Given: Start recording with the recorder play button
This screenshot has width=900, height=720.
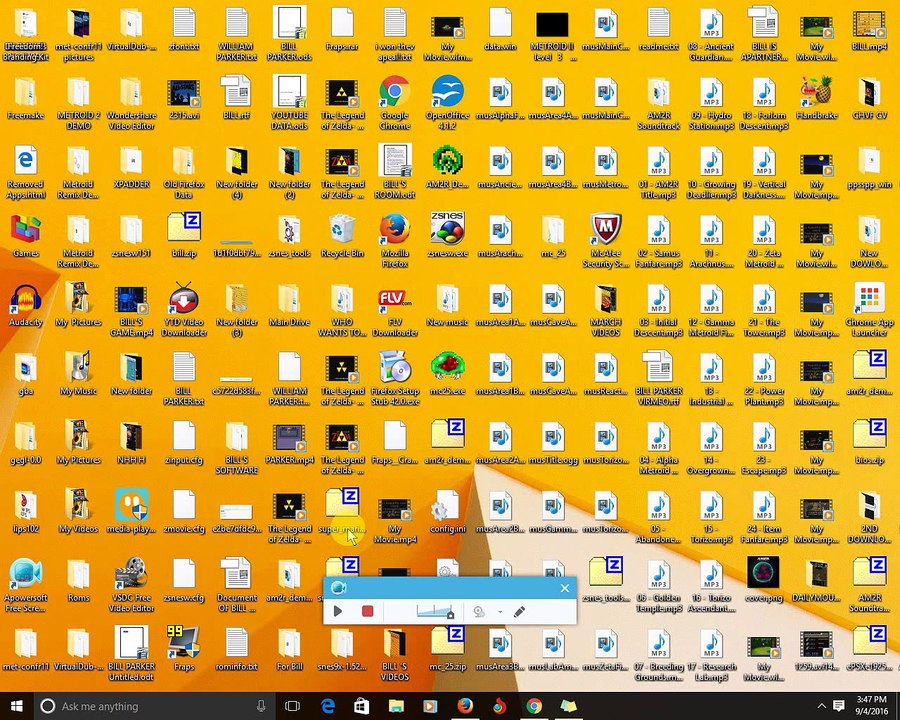Looking at the screenshot, I should [338, 611].
